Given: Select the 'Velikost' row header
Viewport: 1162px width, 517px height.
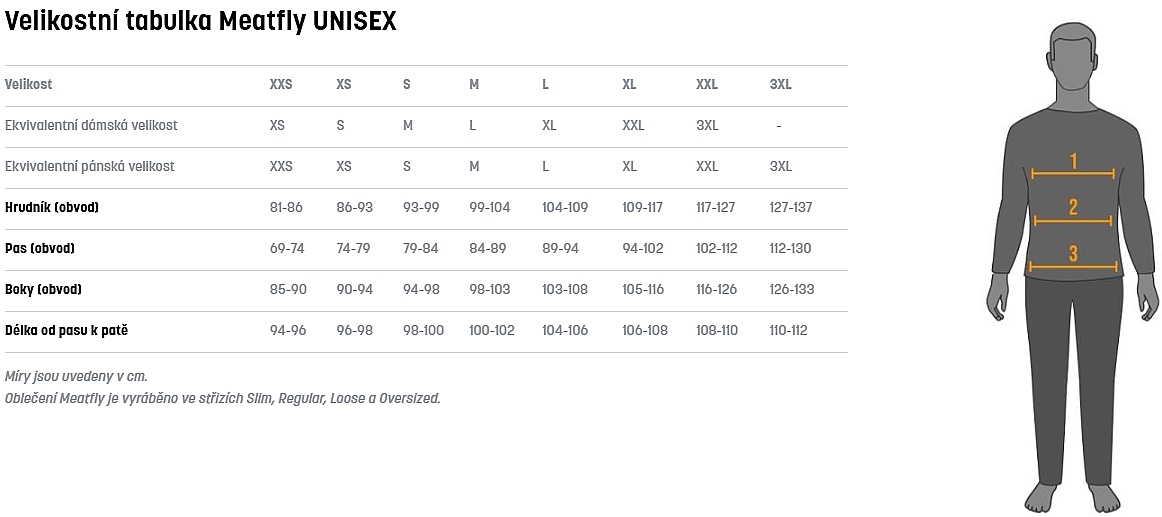Looking at the screenshot, I should click(29, 85).
